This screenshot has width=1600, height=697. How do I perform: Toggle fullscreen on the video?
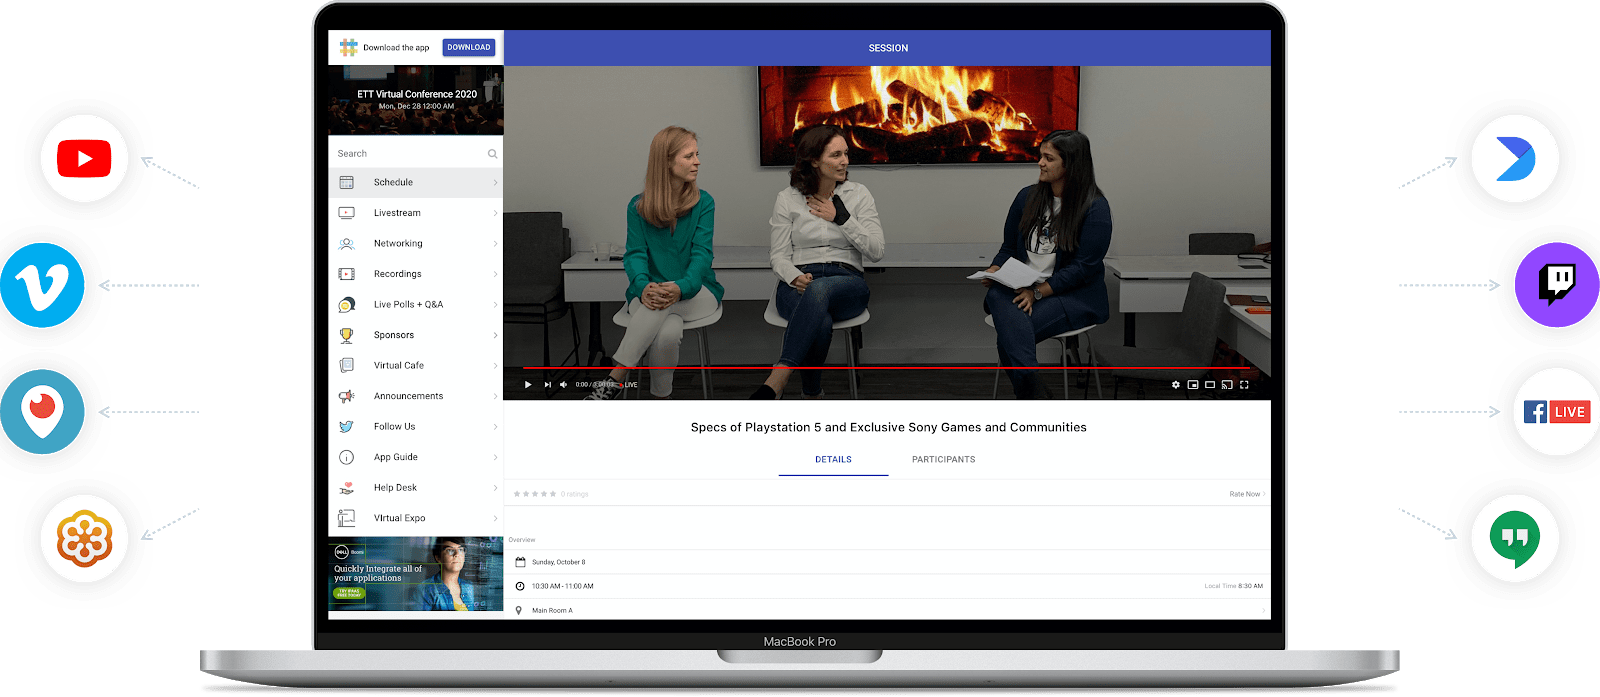click(1244, 385)
